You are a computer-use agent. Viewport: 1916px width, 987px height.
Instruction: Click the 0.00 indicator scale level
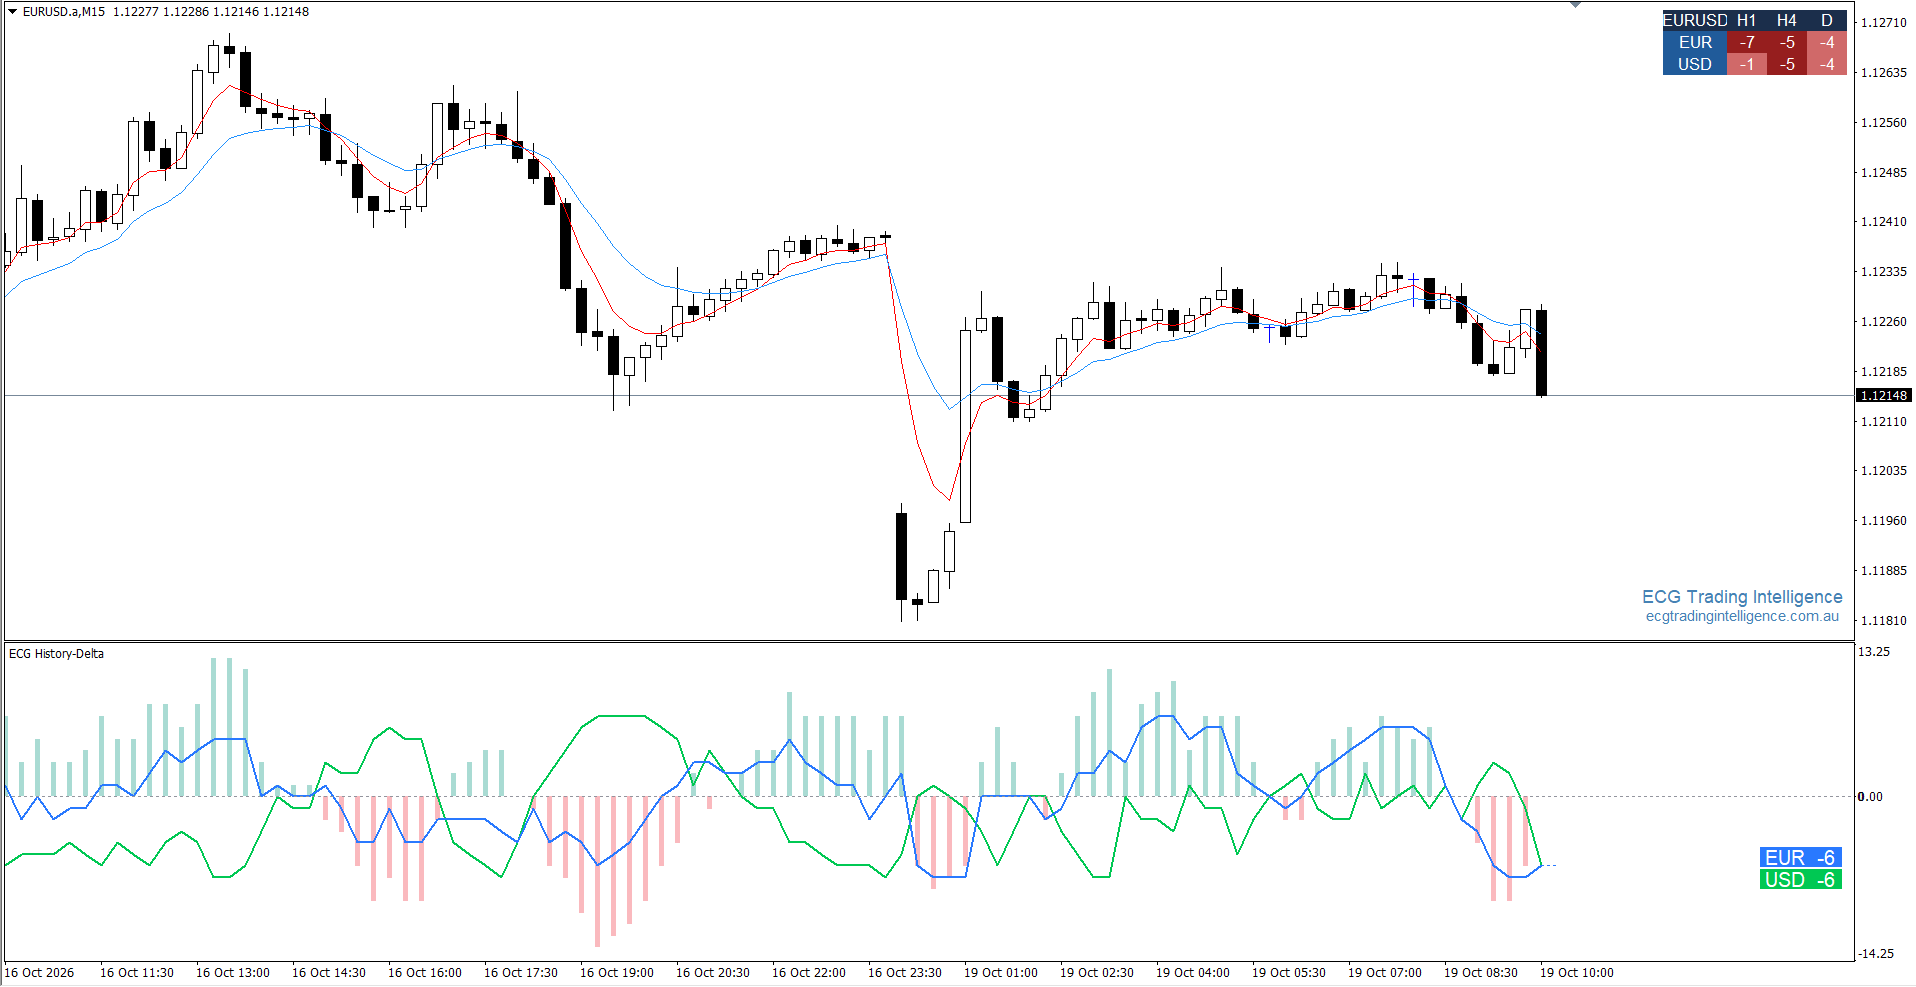point(1870,797)
